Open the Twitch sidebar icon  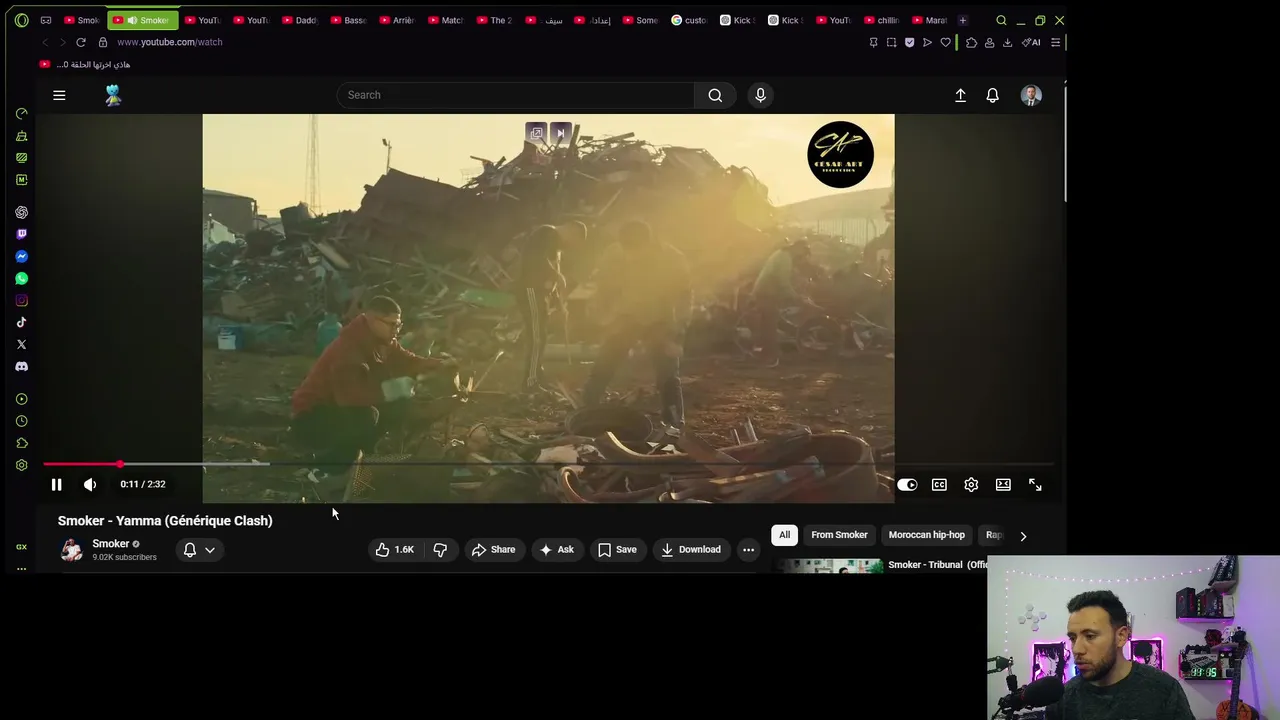(x=21, y=234)
